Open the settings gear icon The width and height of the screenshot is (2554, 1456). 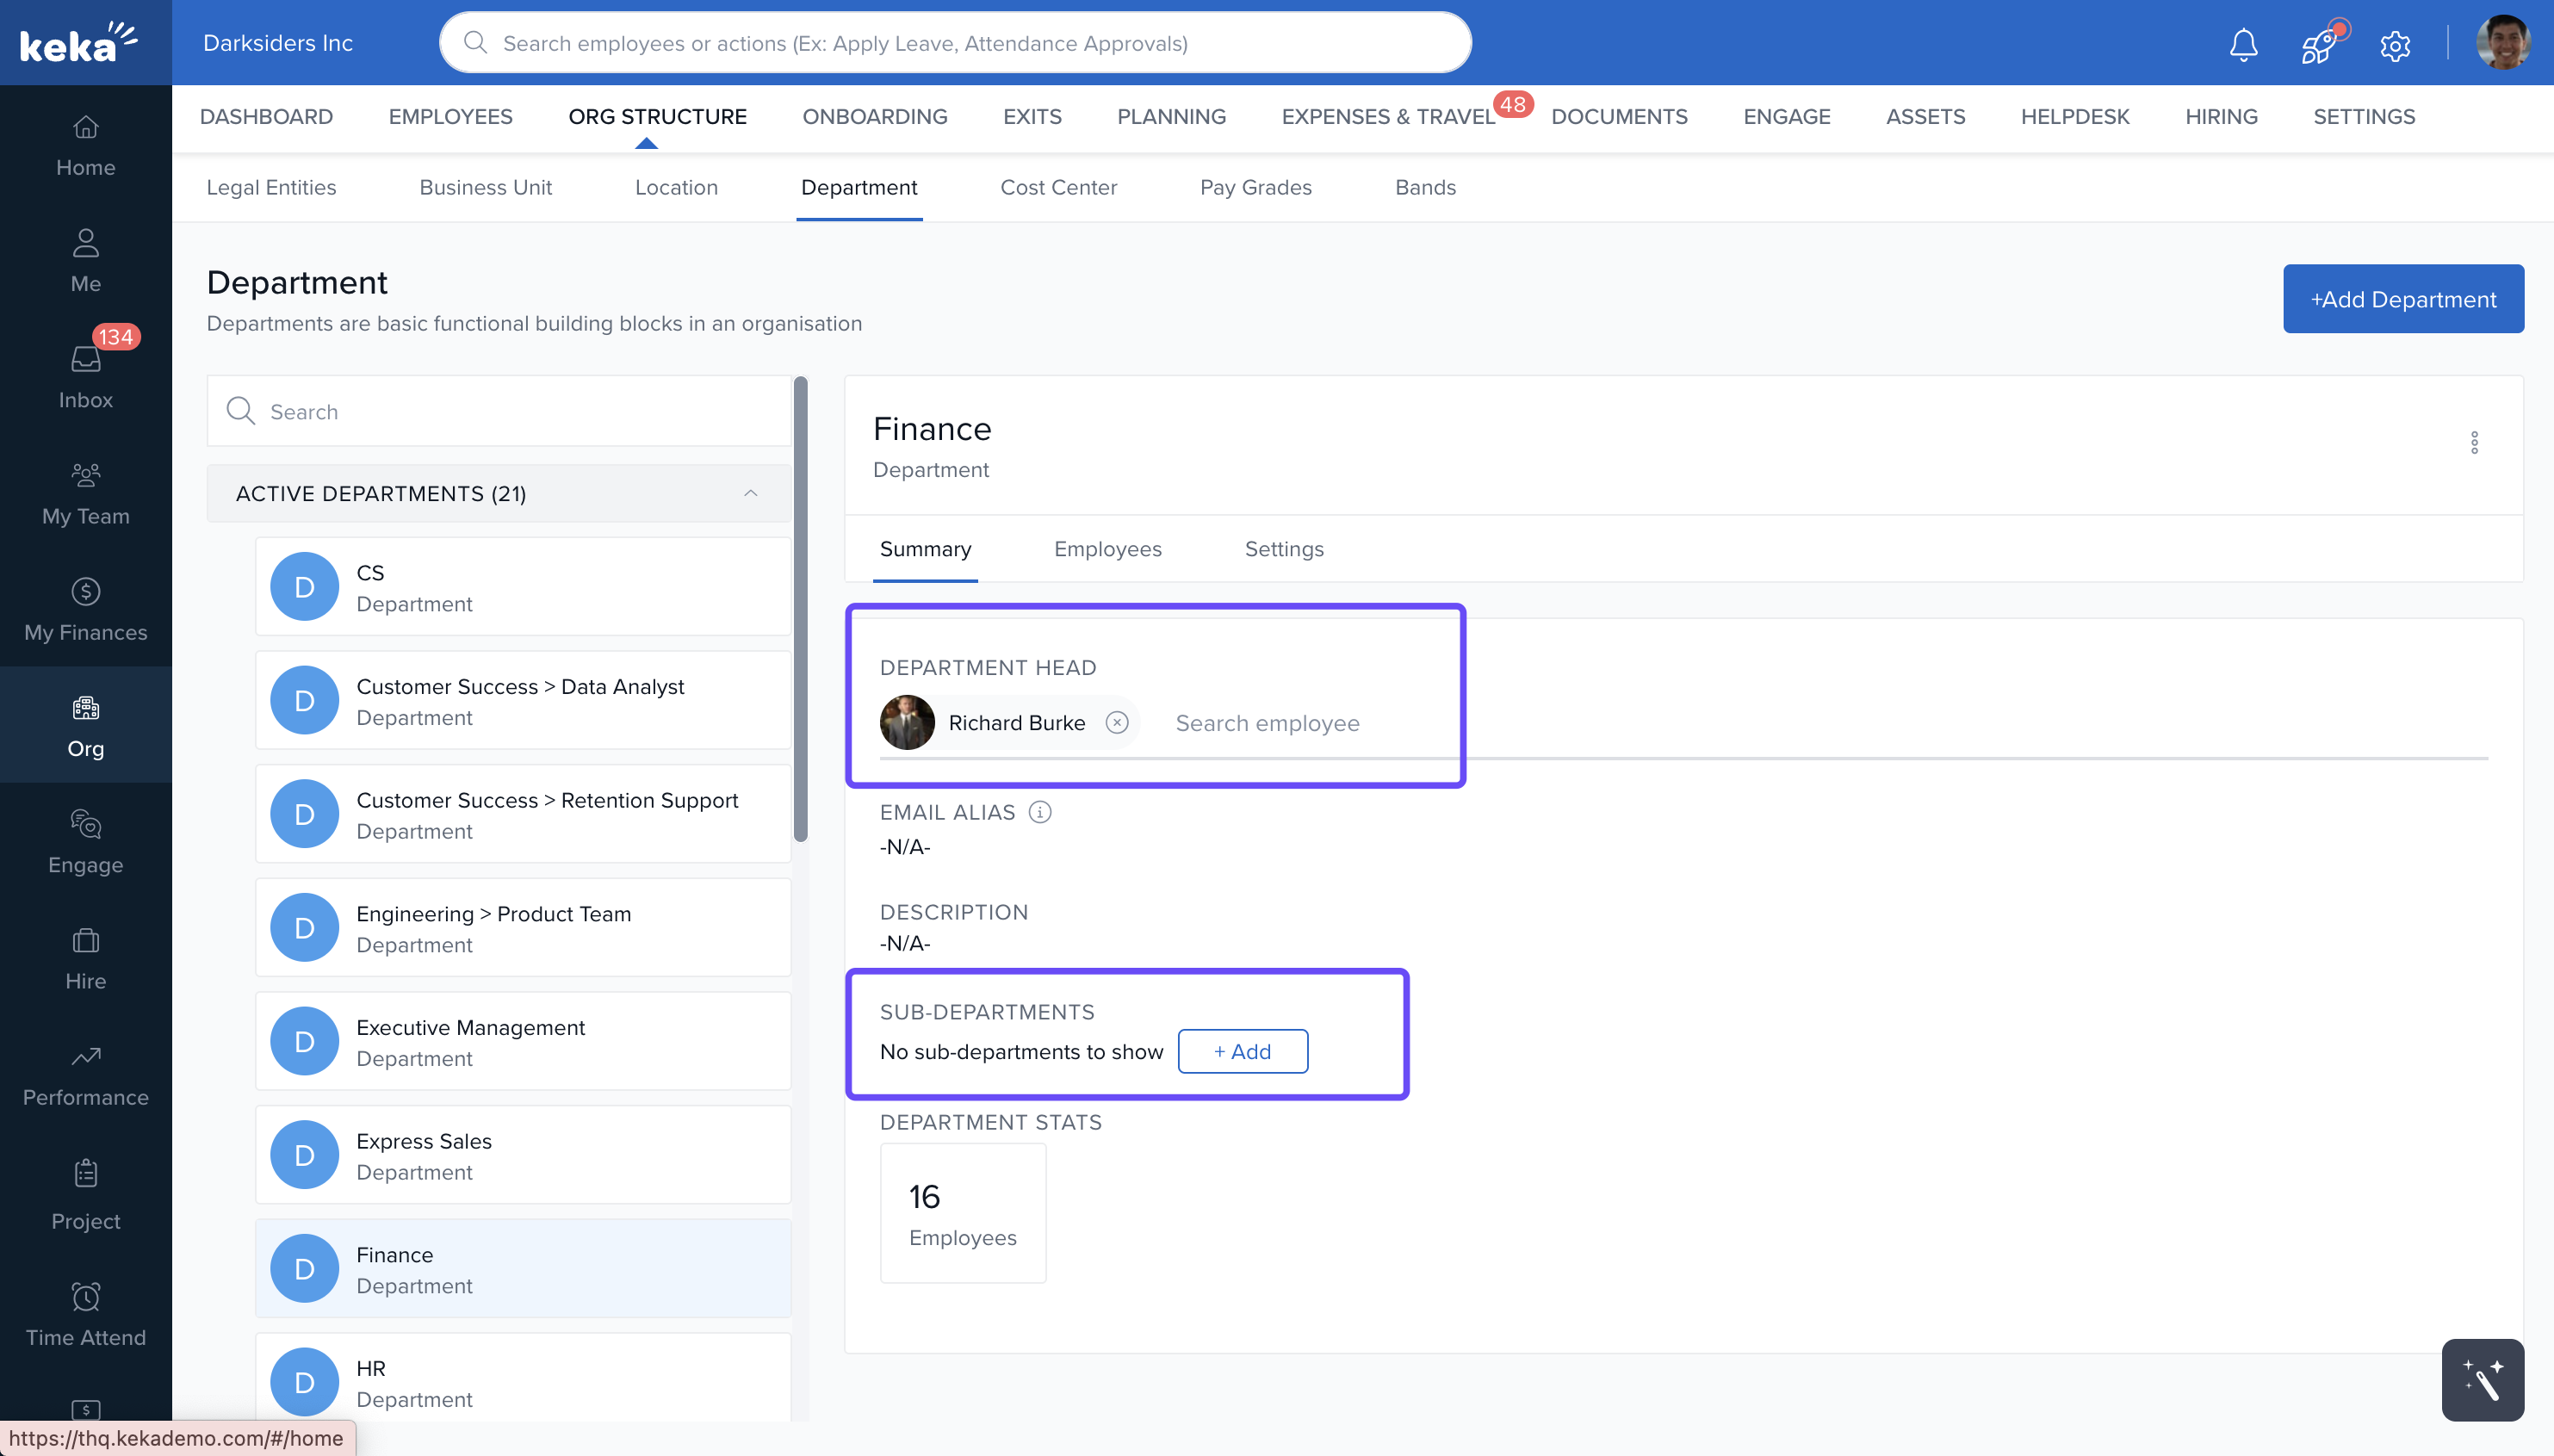click(2394, 45)
